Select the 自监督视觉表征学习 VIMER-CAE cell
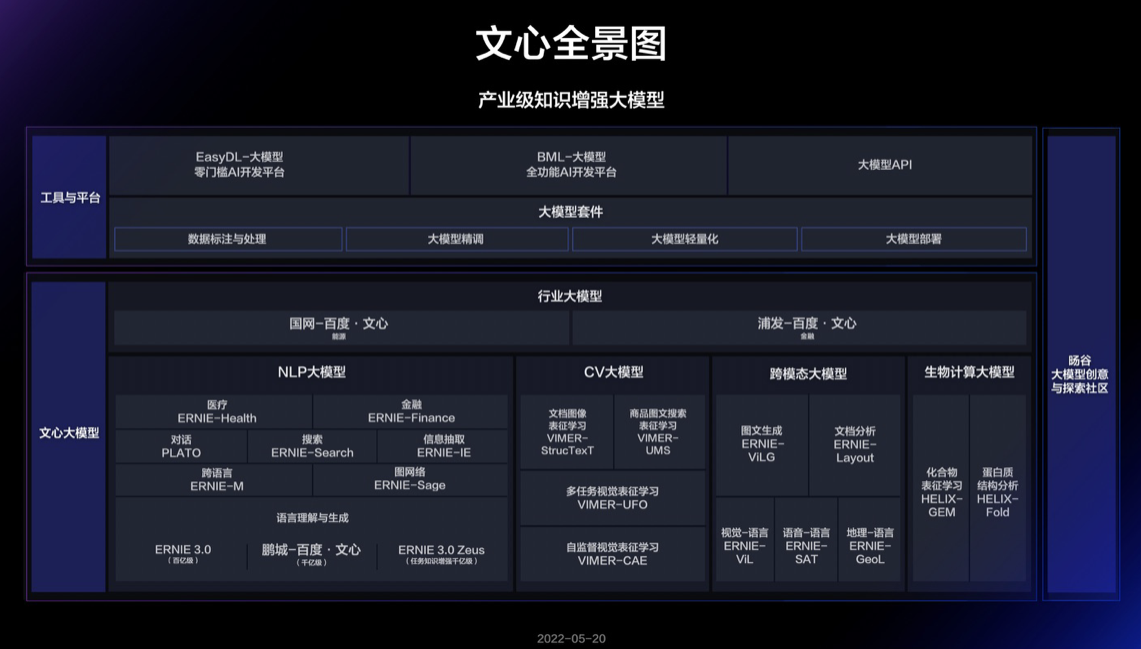This screenshot has height=649, width=1141. [x=613, y=554]
